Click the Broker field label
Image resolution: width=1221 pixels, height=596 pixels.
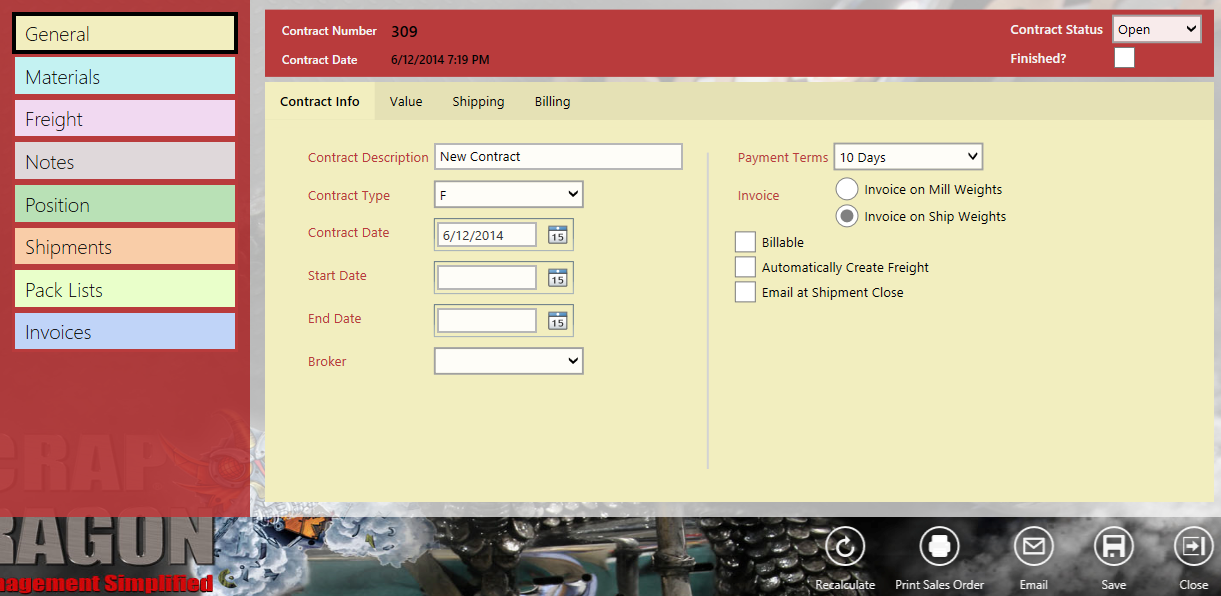327,361
